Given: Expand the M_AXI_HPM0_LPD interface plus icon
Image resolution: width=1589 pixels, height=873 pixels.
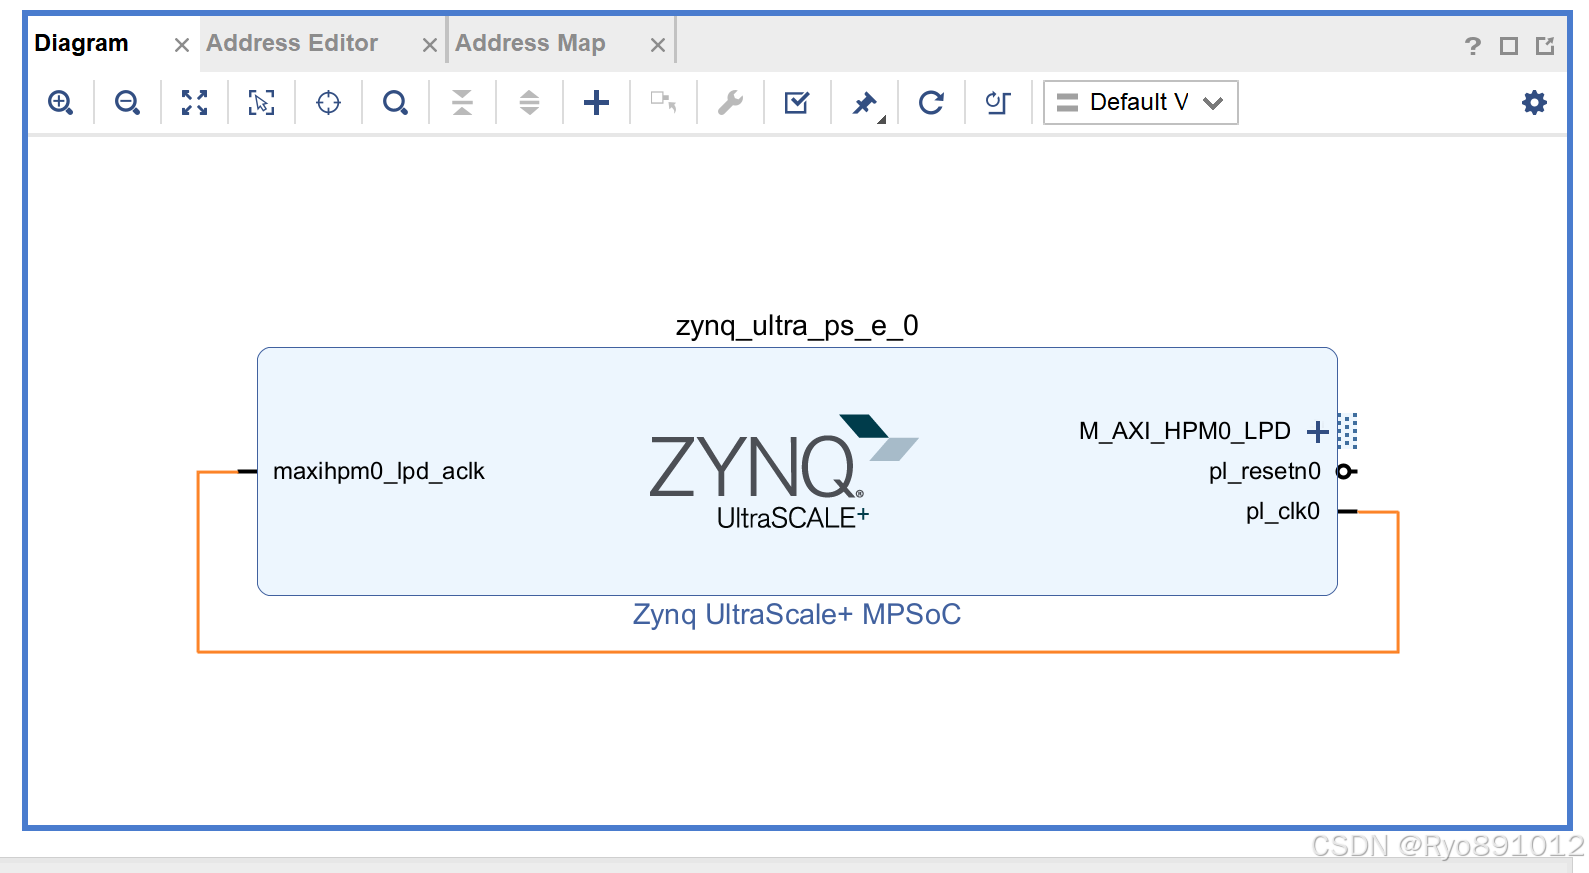Looking at the screenshot, I should [x=1318, y=431].
